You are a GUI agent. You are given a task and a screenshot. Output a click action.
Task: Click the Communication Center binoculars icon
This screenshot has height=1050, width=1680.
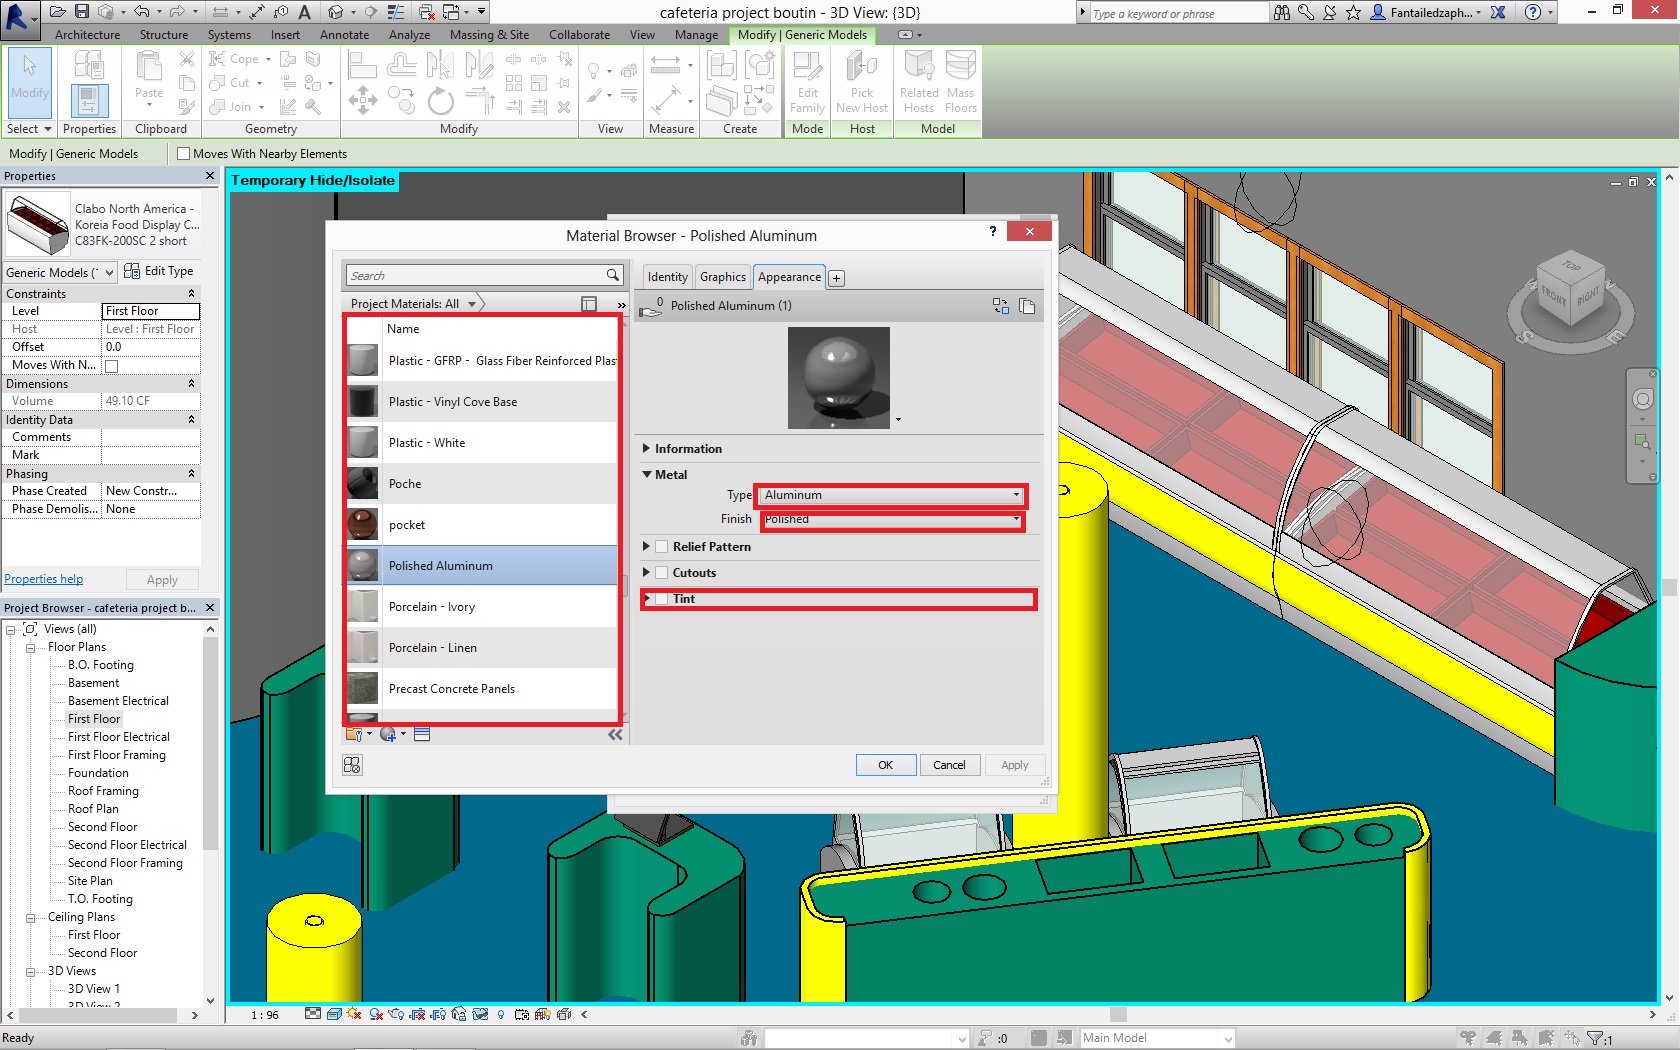1281,12
